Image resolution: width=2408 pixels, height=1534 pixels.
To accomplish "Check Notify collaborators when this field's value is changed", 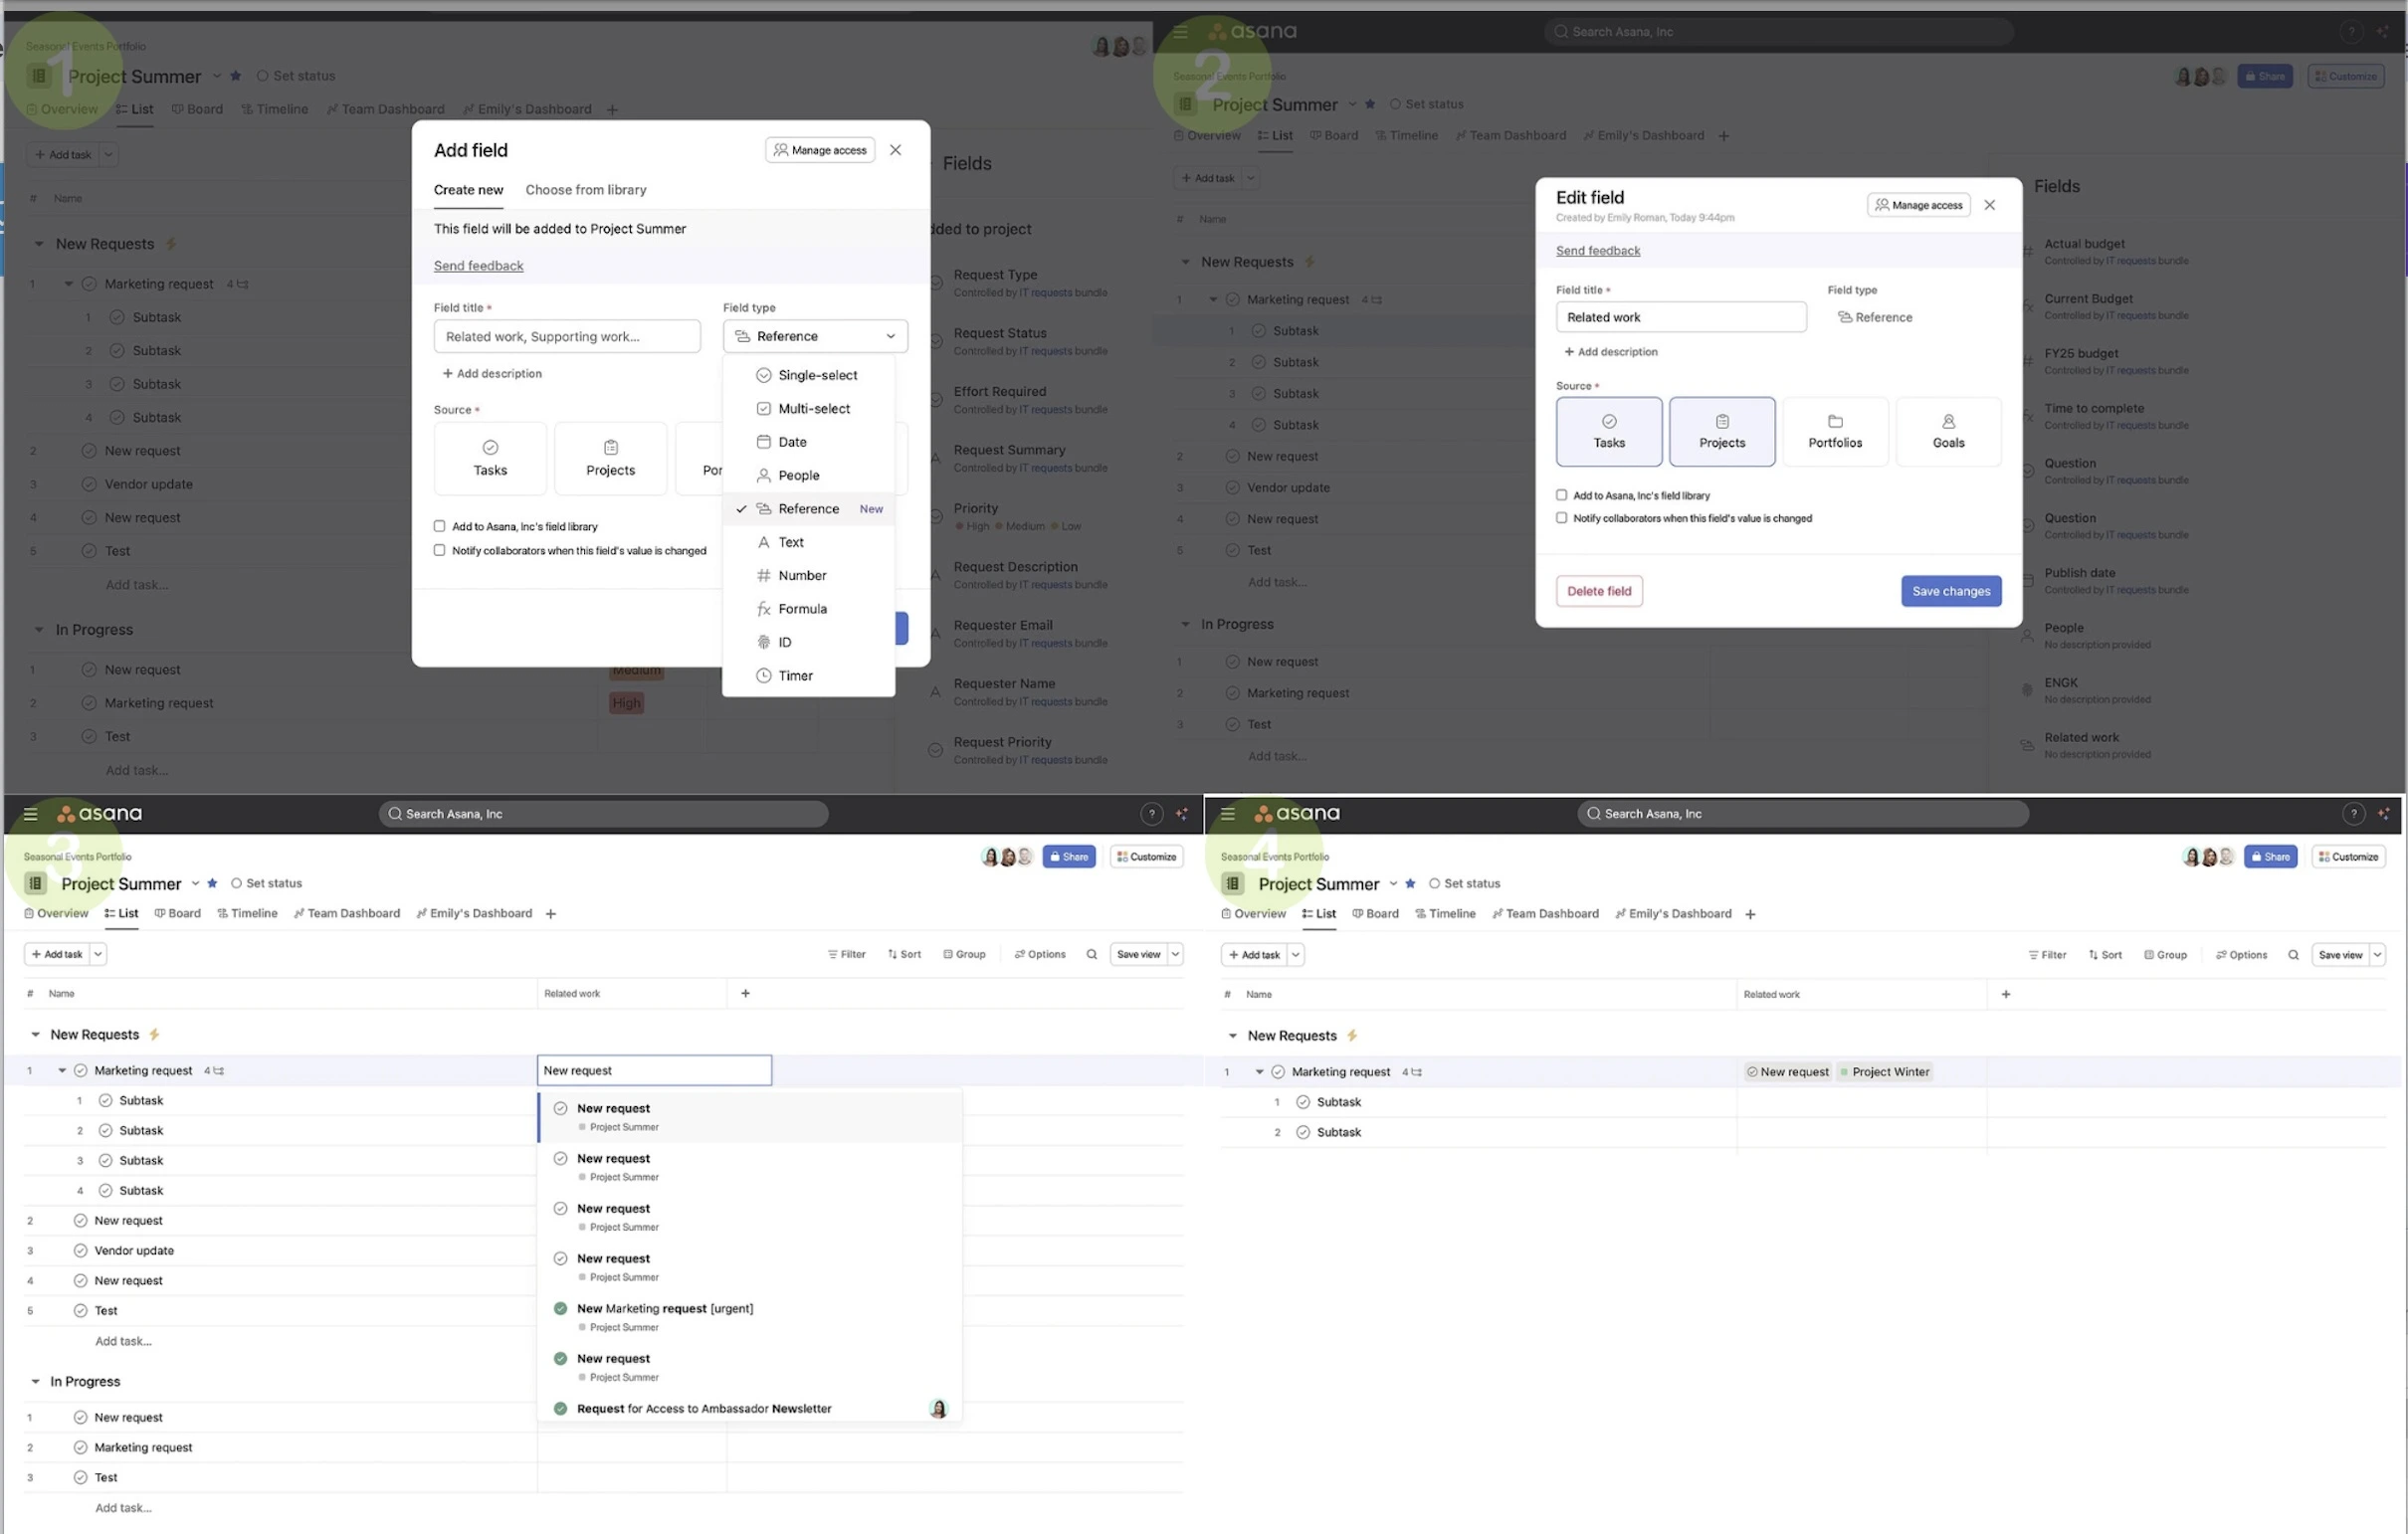I will click(440, 550).
